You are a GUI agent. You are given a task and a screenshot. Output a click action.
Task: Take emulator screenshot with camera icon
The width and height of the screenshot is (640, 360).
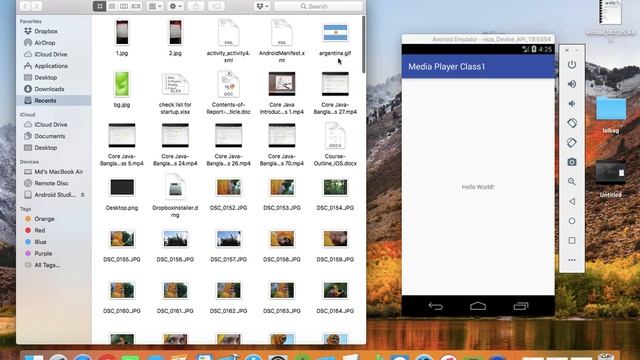[x=572, y=162]
